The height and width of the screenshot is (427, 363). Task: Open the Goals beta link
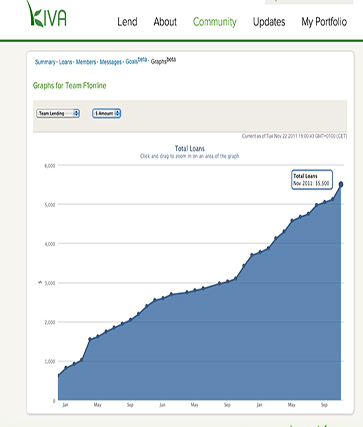pyautogui.click(x=136, y=61)
